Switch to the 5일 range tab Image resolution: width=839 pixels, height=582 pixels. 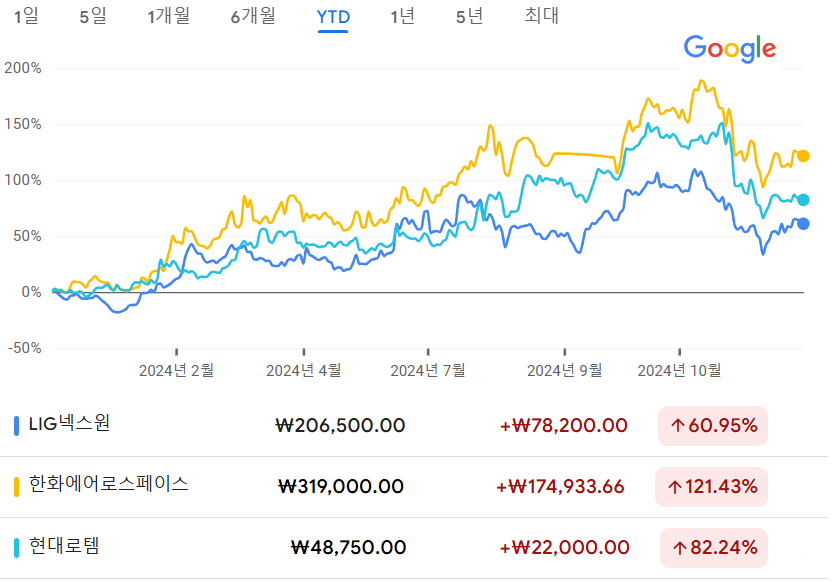pyautogui.click(x=93, y=16)
